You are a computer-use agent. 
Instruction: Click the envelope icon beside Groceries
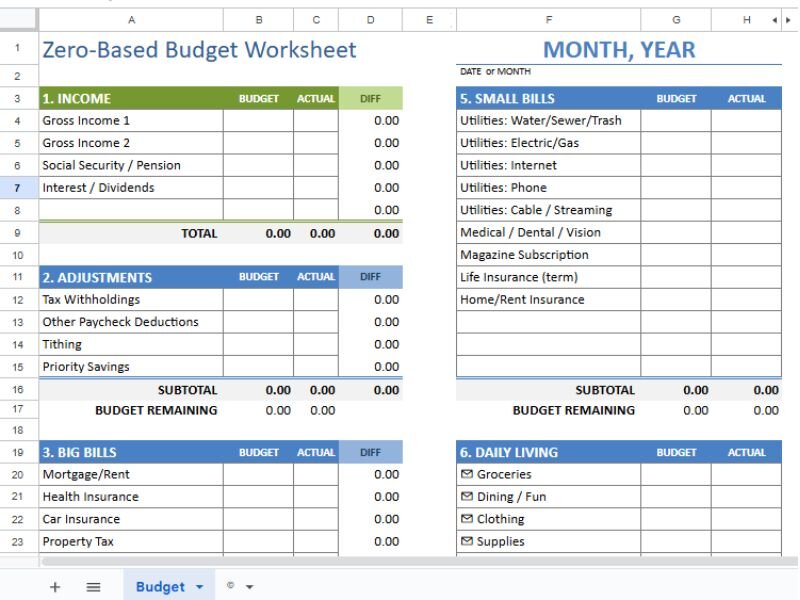pyautogui.click(x=466, y=474)
